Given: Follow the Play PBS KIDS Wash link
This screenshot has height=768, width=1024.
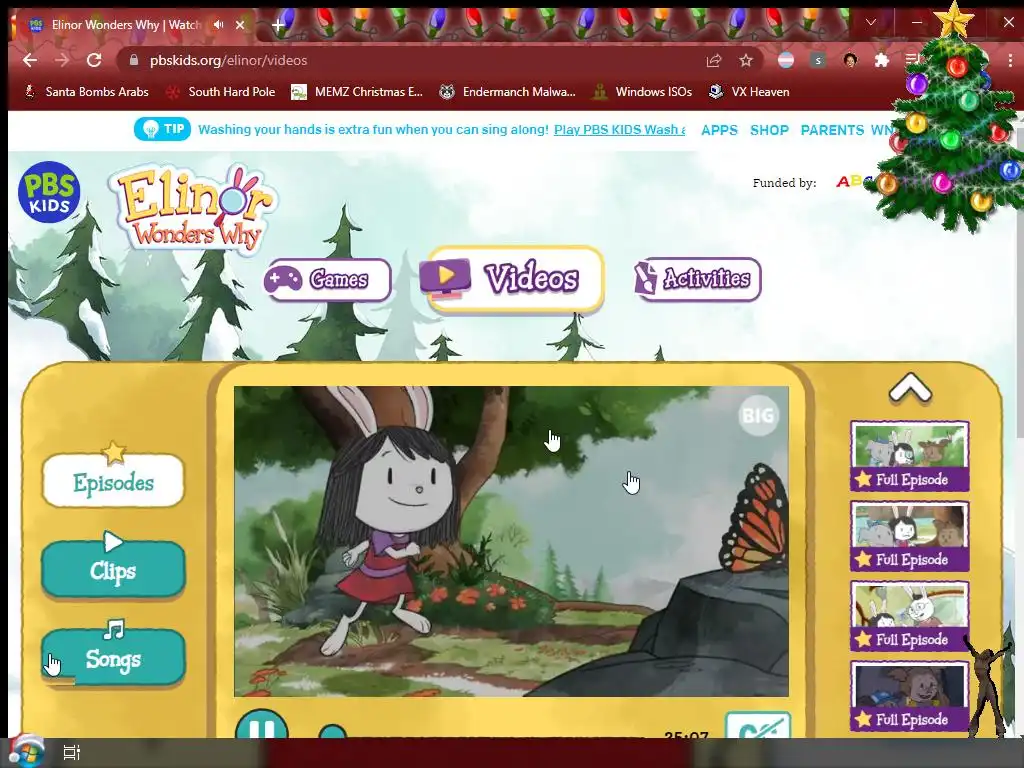Looking at the screenshot, I should pos(620,129).
